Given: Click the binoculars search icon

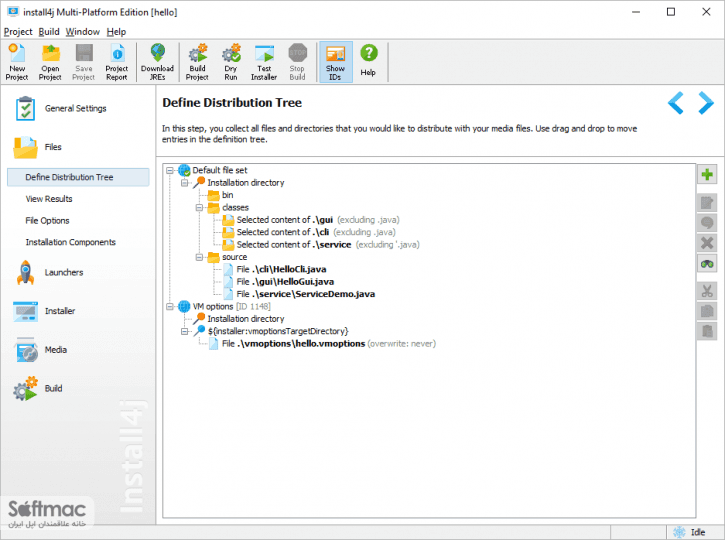Looking at the screenshot, I should (707, 264).
